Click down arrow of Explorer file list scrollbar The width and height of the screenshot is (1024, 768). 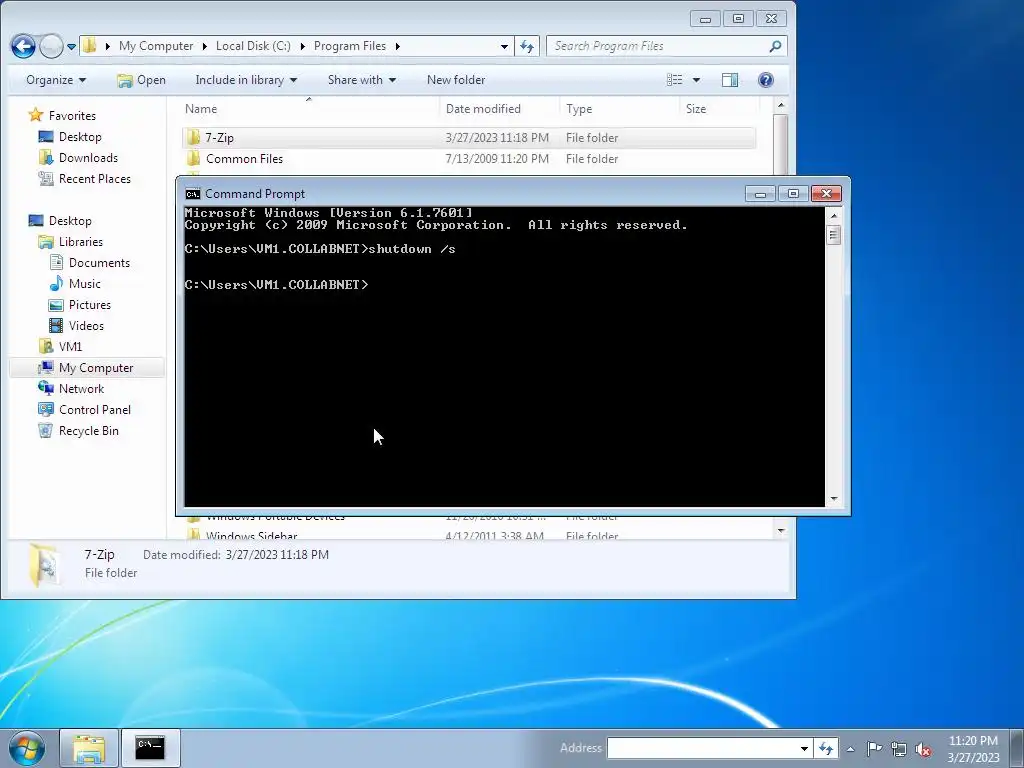pos(780,531)
